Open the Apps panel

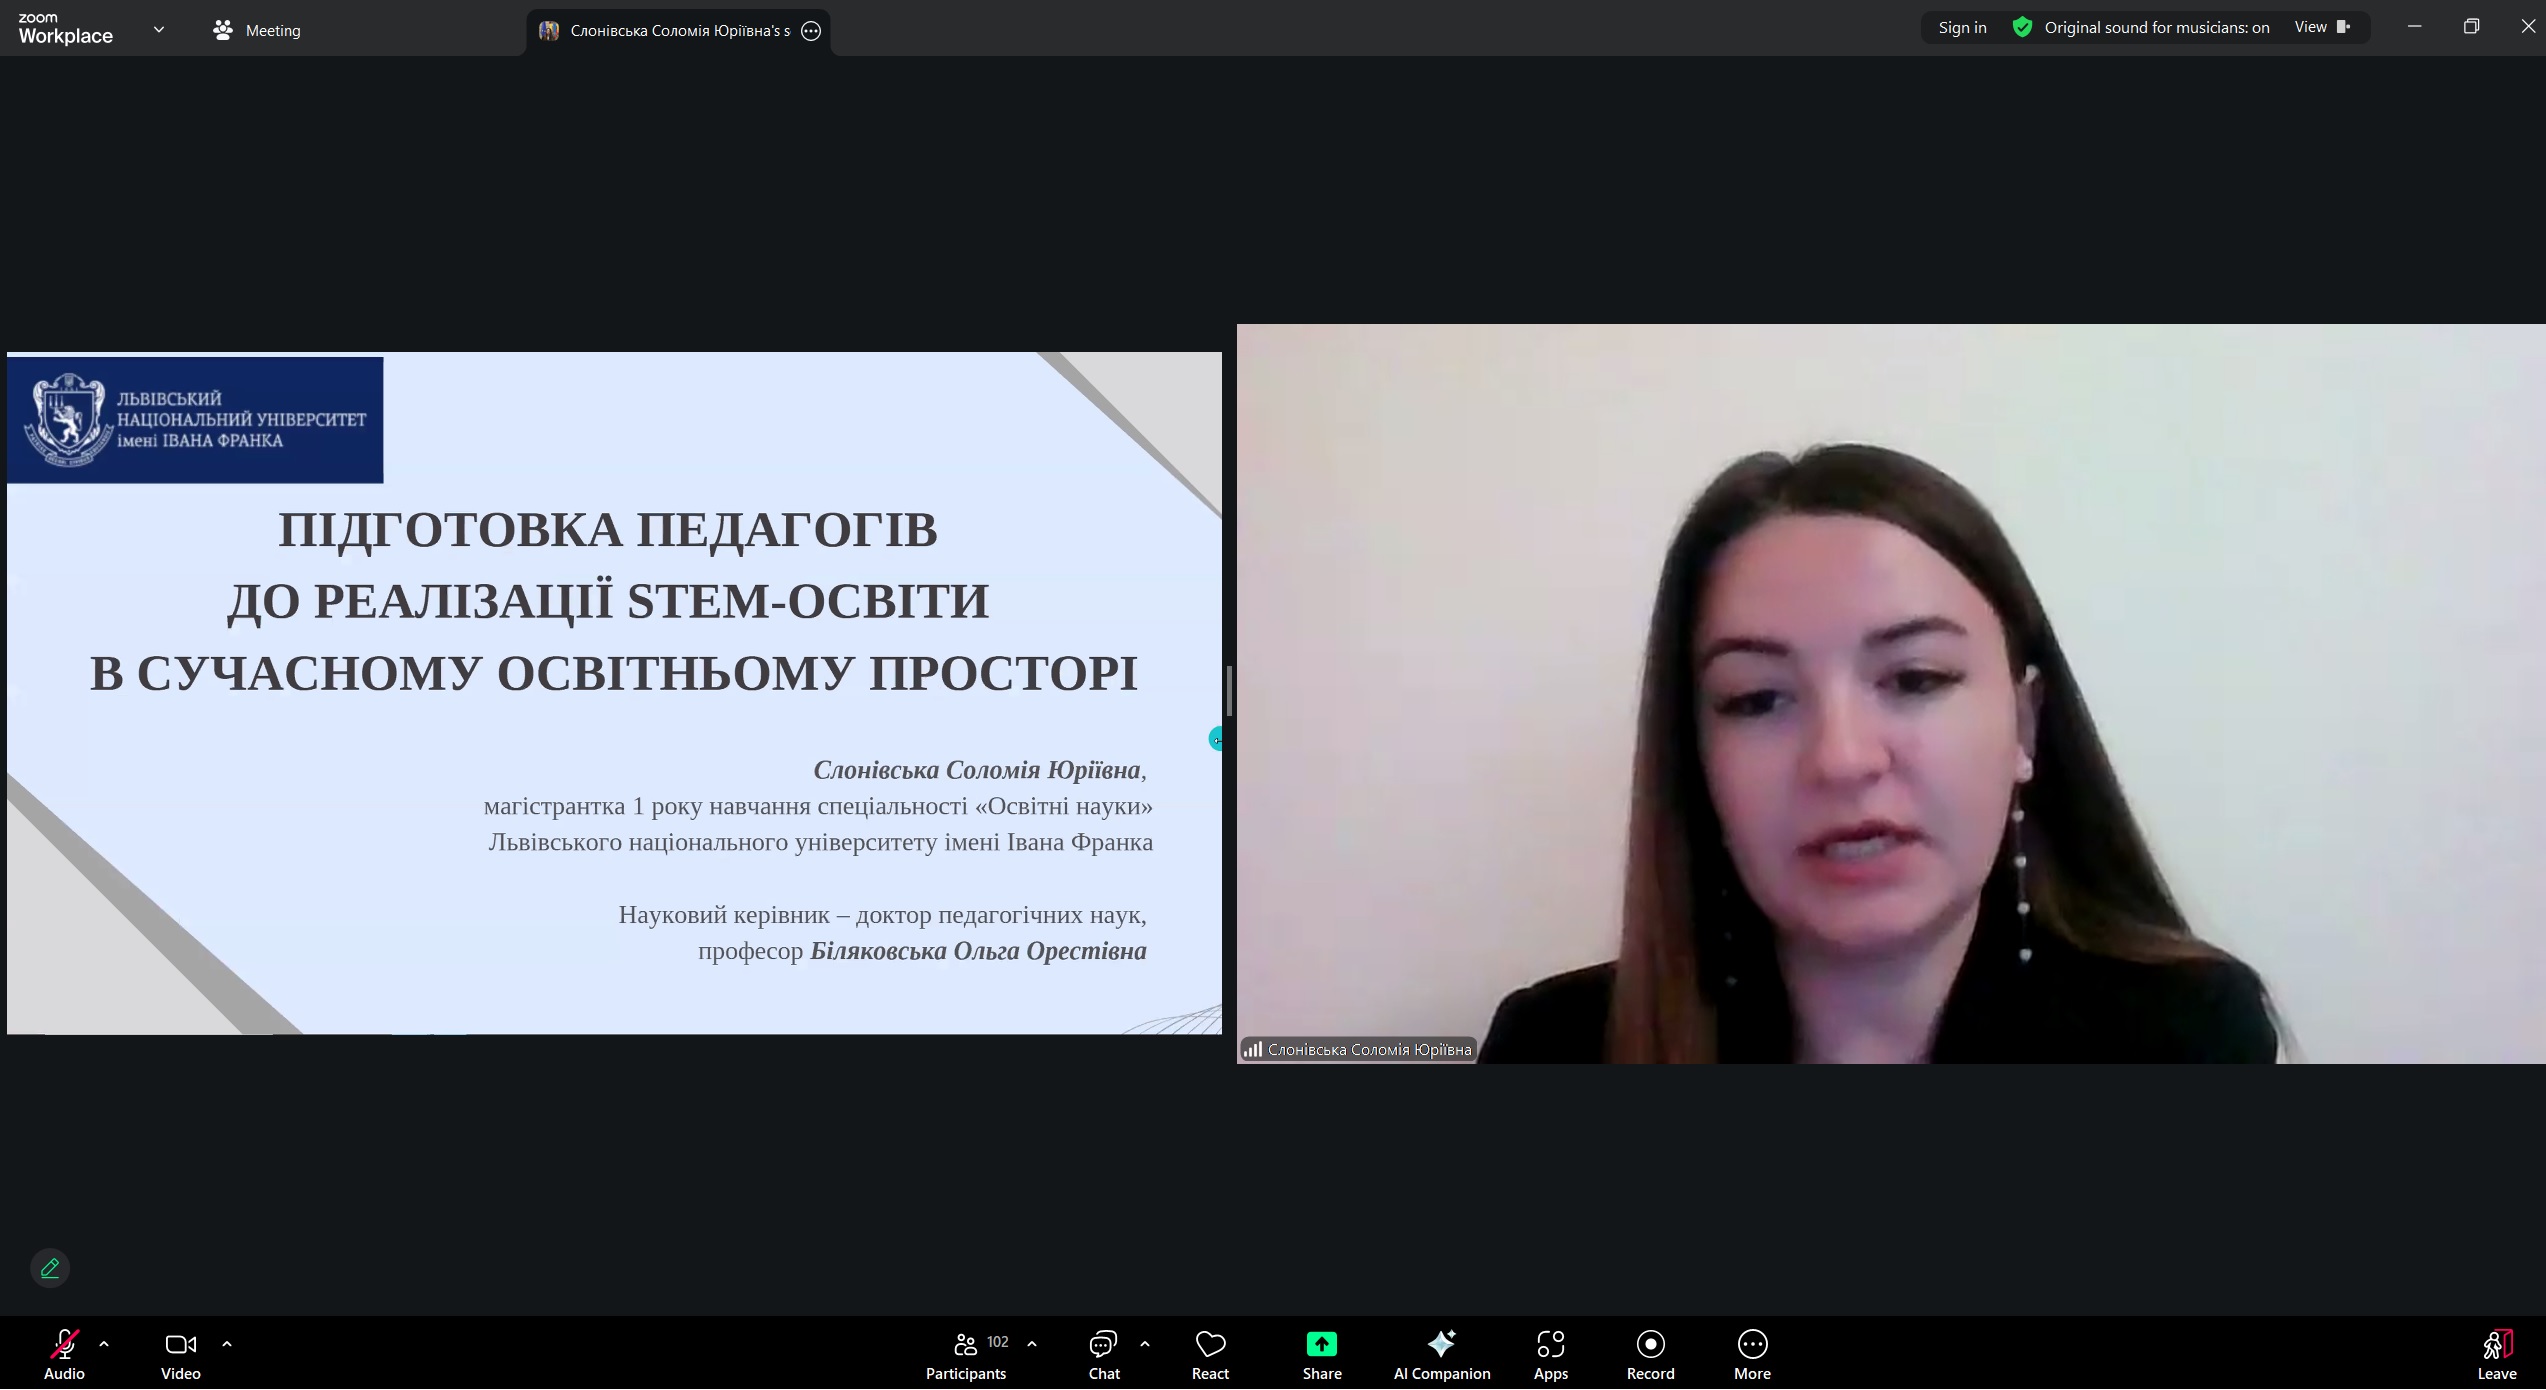1550,1346
